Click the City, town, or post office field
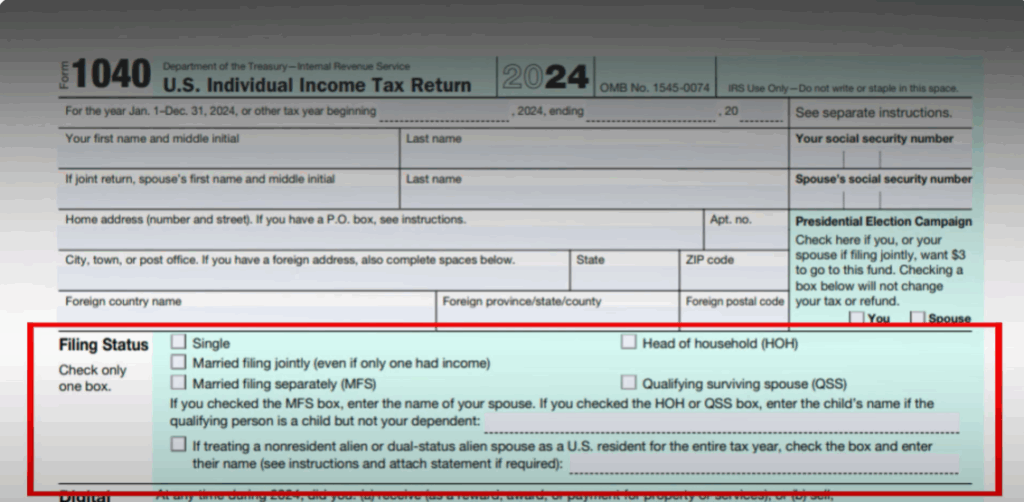1024x502 pixels. coord(312,276)
